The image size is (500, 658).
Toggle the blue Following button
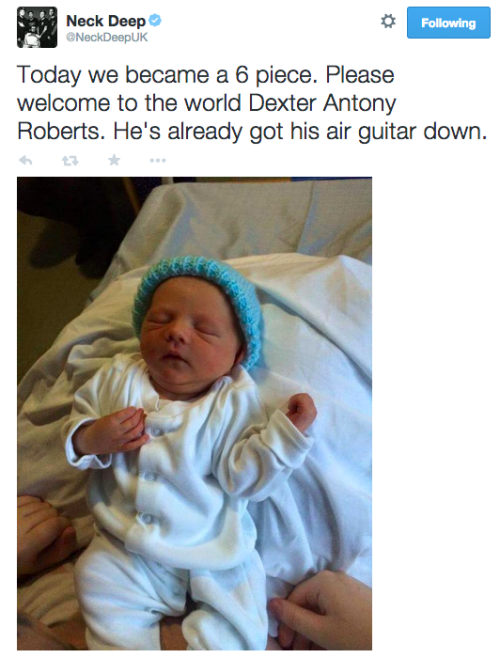pyautogui.click(x=448, y=23)
